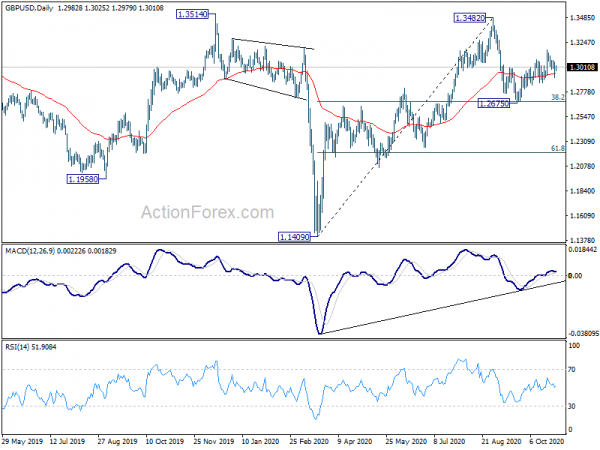The height and width of the screenshot is (450, 600).
Task: Click the RSI(14) 51.9084 indicator label
Action: [31, 347]
